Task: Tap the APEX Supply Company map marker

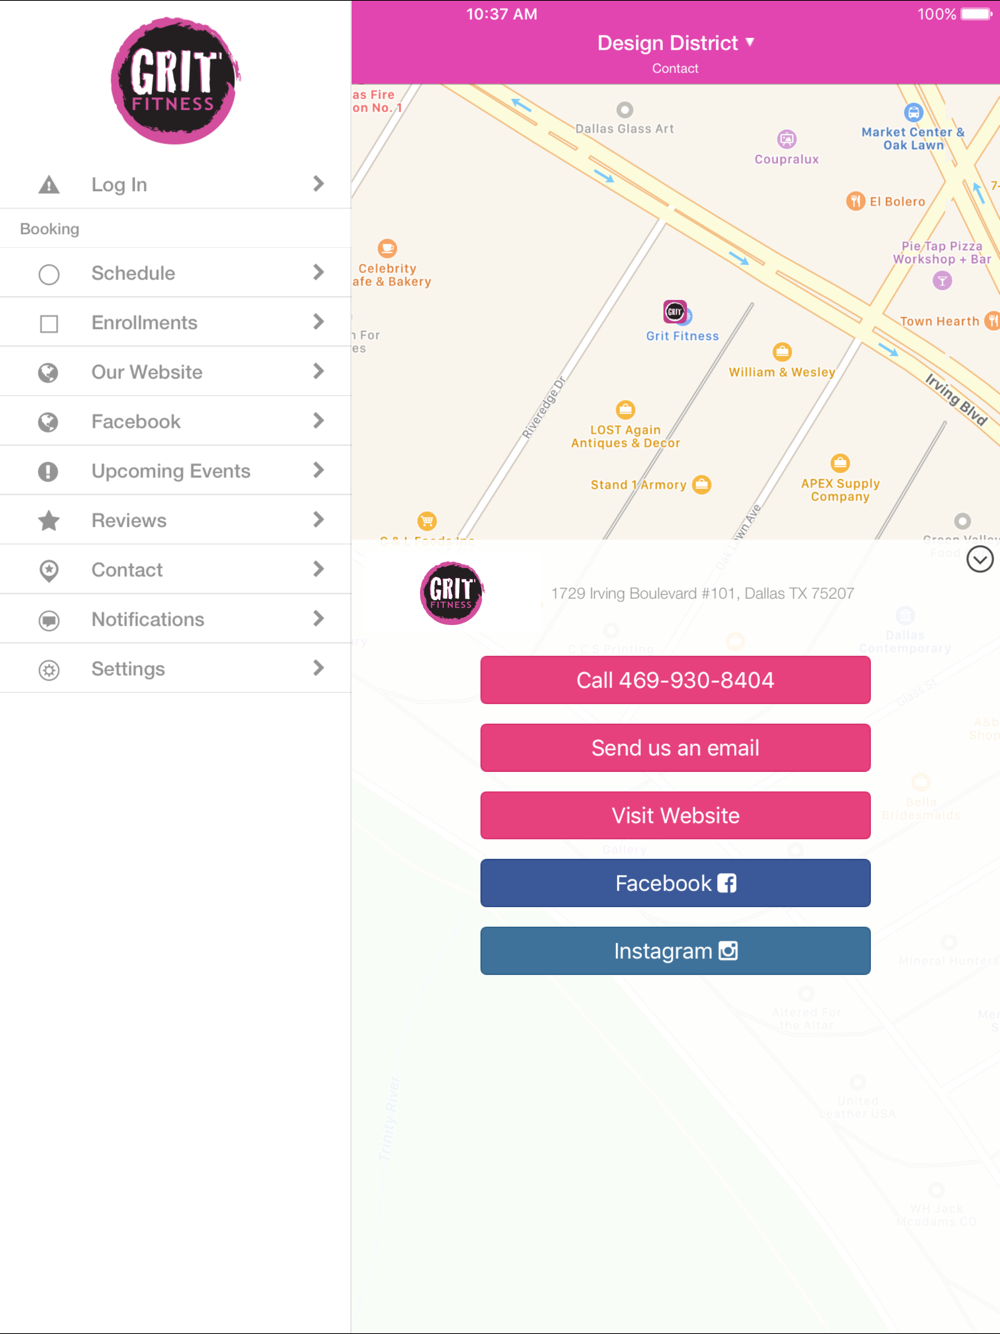Action: [x=840, y=463]
